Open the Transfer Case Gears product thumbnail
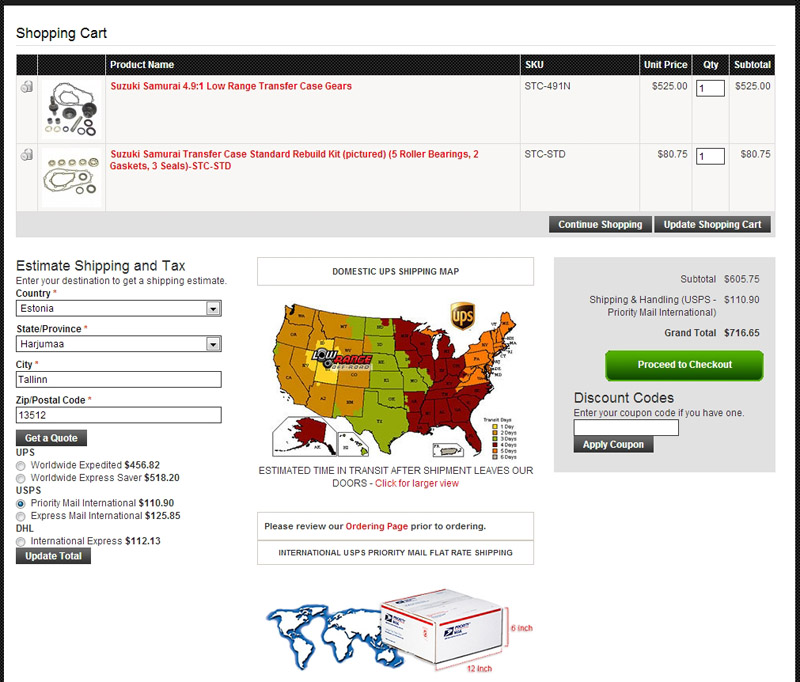Screen dimensions: 800x682 point(71,109)
